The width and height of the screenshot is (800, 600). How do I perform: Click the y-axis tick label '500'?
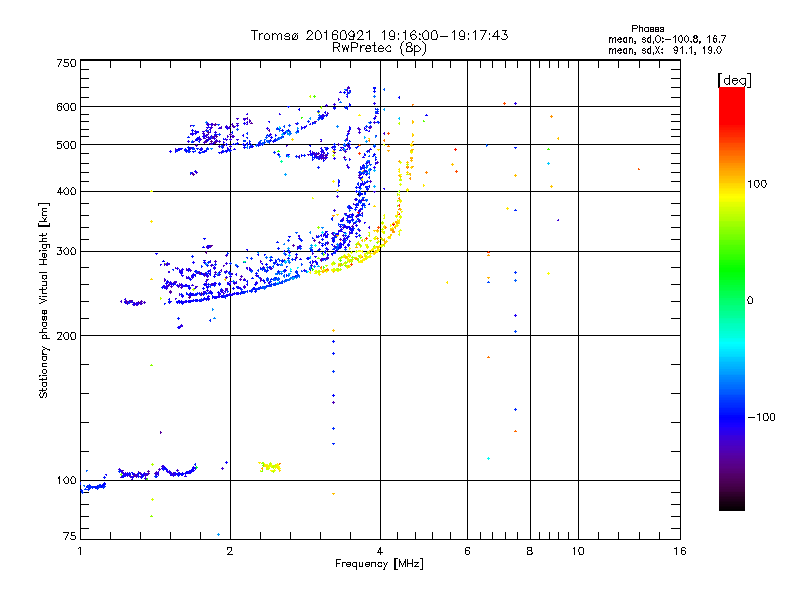(66, 145)
